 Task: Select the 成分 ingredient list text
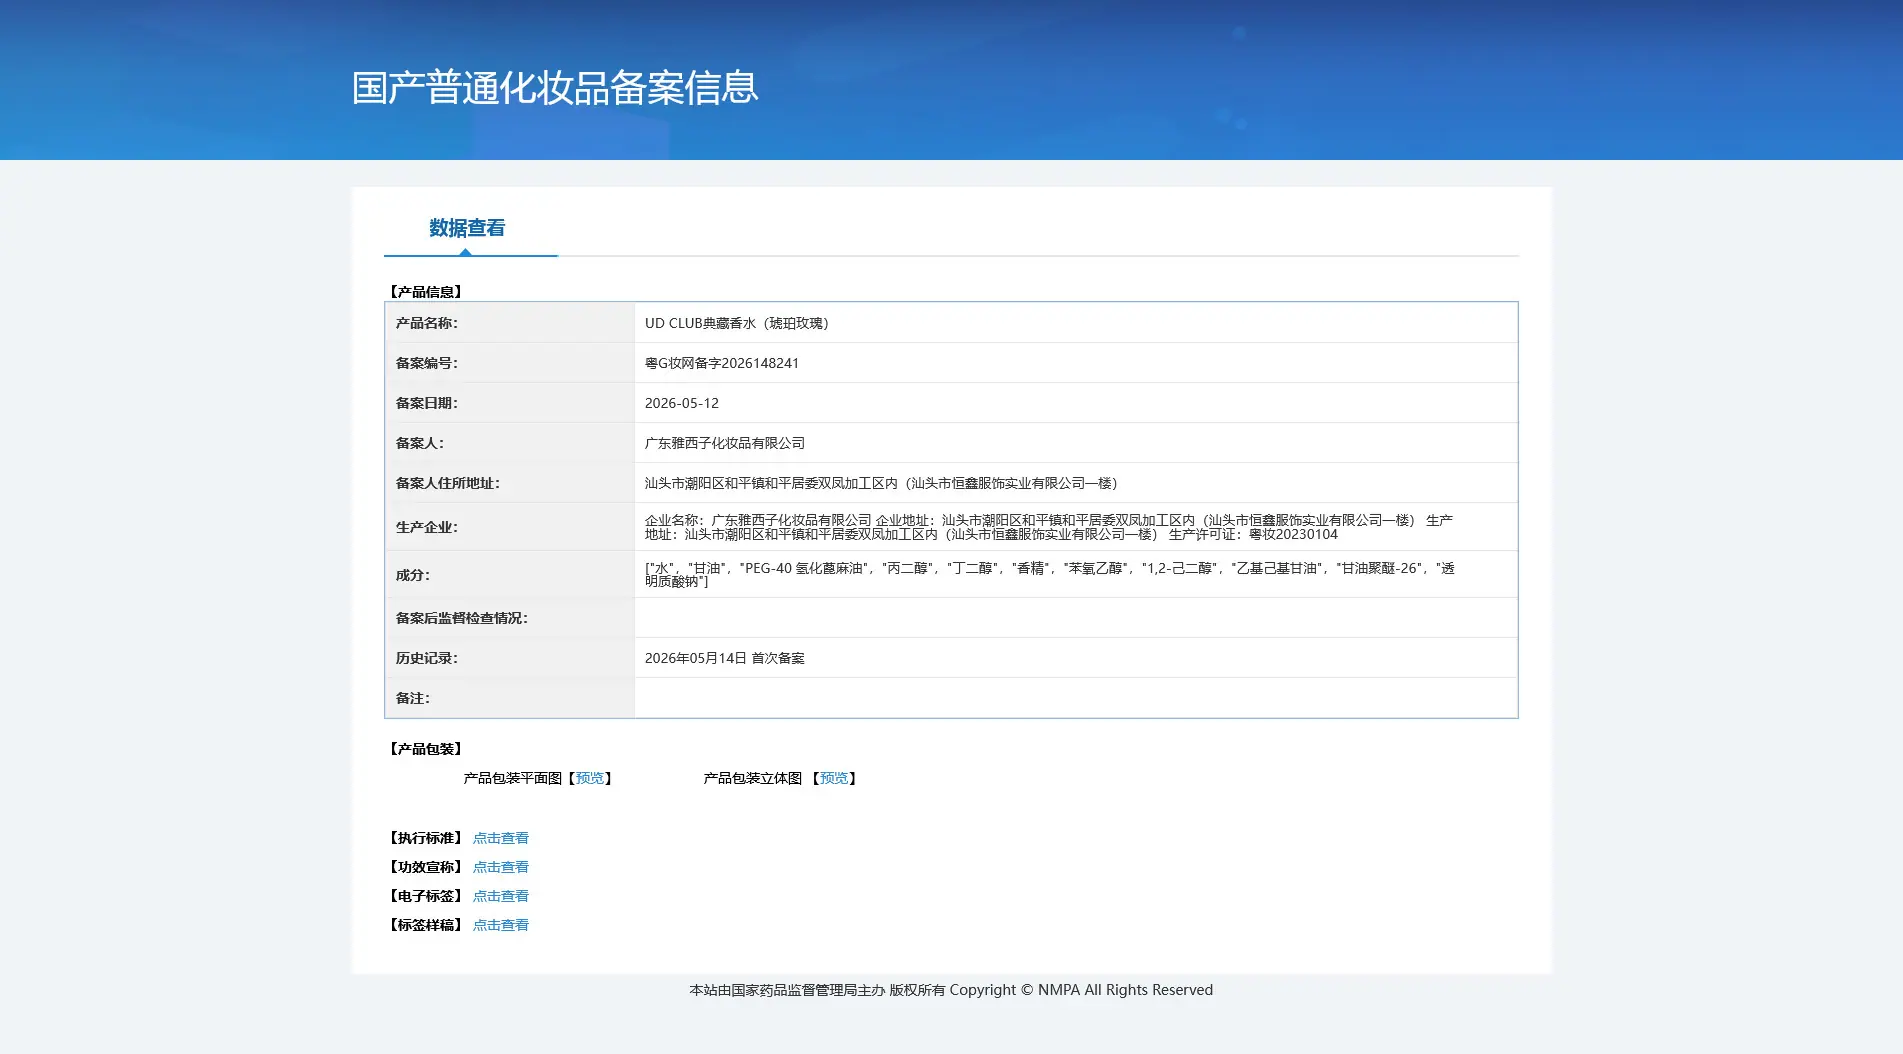click(1050, 574)
